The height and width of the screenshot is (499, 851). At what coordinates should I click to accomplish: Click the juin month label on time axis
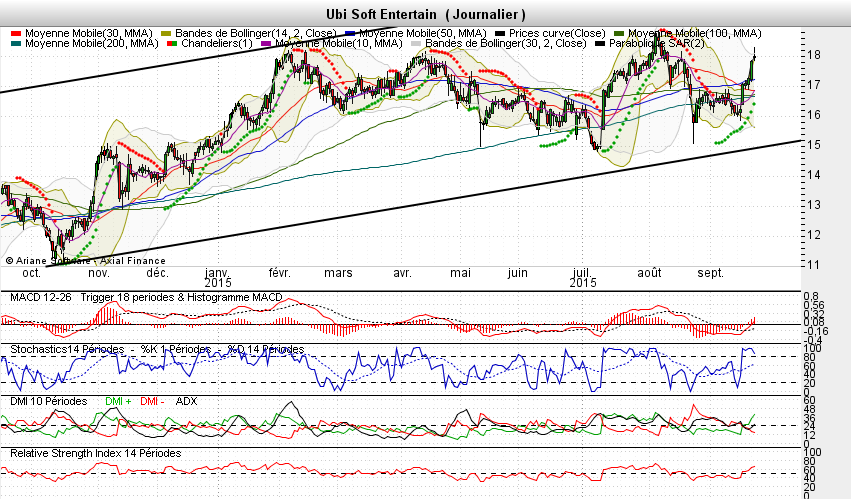(x=517, y=273)
